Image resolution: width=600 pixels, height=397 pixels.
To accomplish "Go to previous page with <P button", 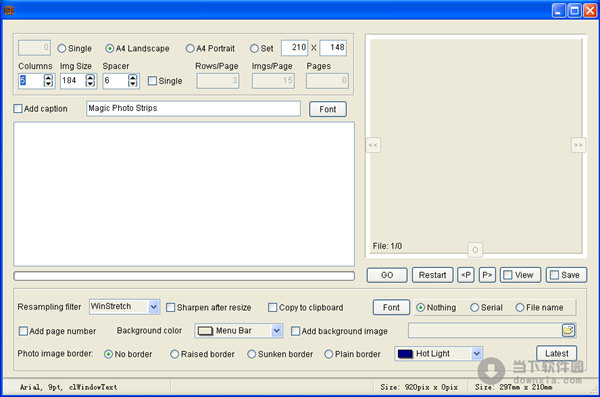I will click(x=466, y=275).
